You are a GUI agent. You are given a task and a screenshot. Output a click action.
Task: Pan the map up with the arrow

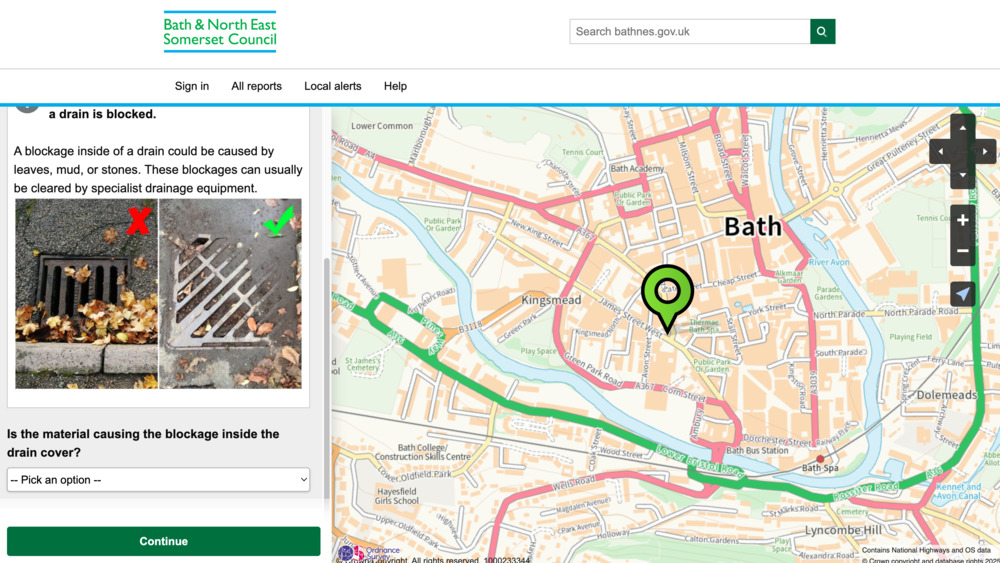click(962, 128)
